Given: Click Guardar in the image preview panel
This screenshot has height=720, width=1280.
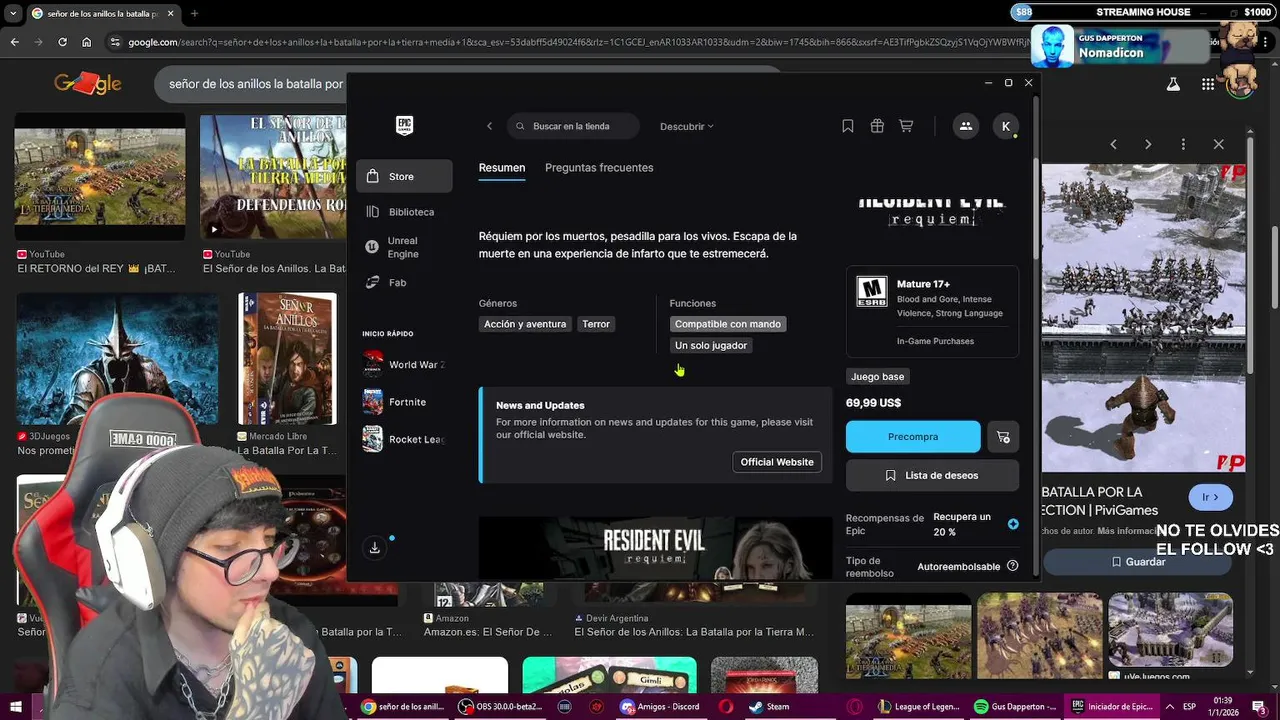Looking at the screenshot, I should pyautogui.click(x=1138, y=562).
